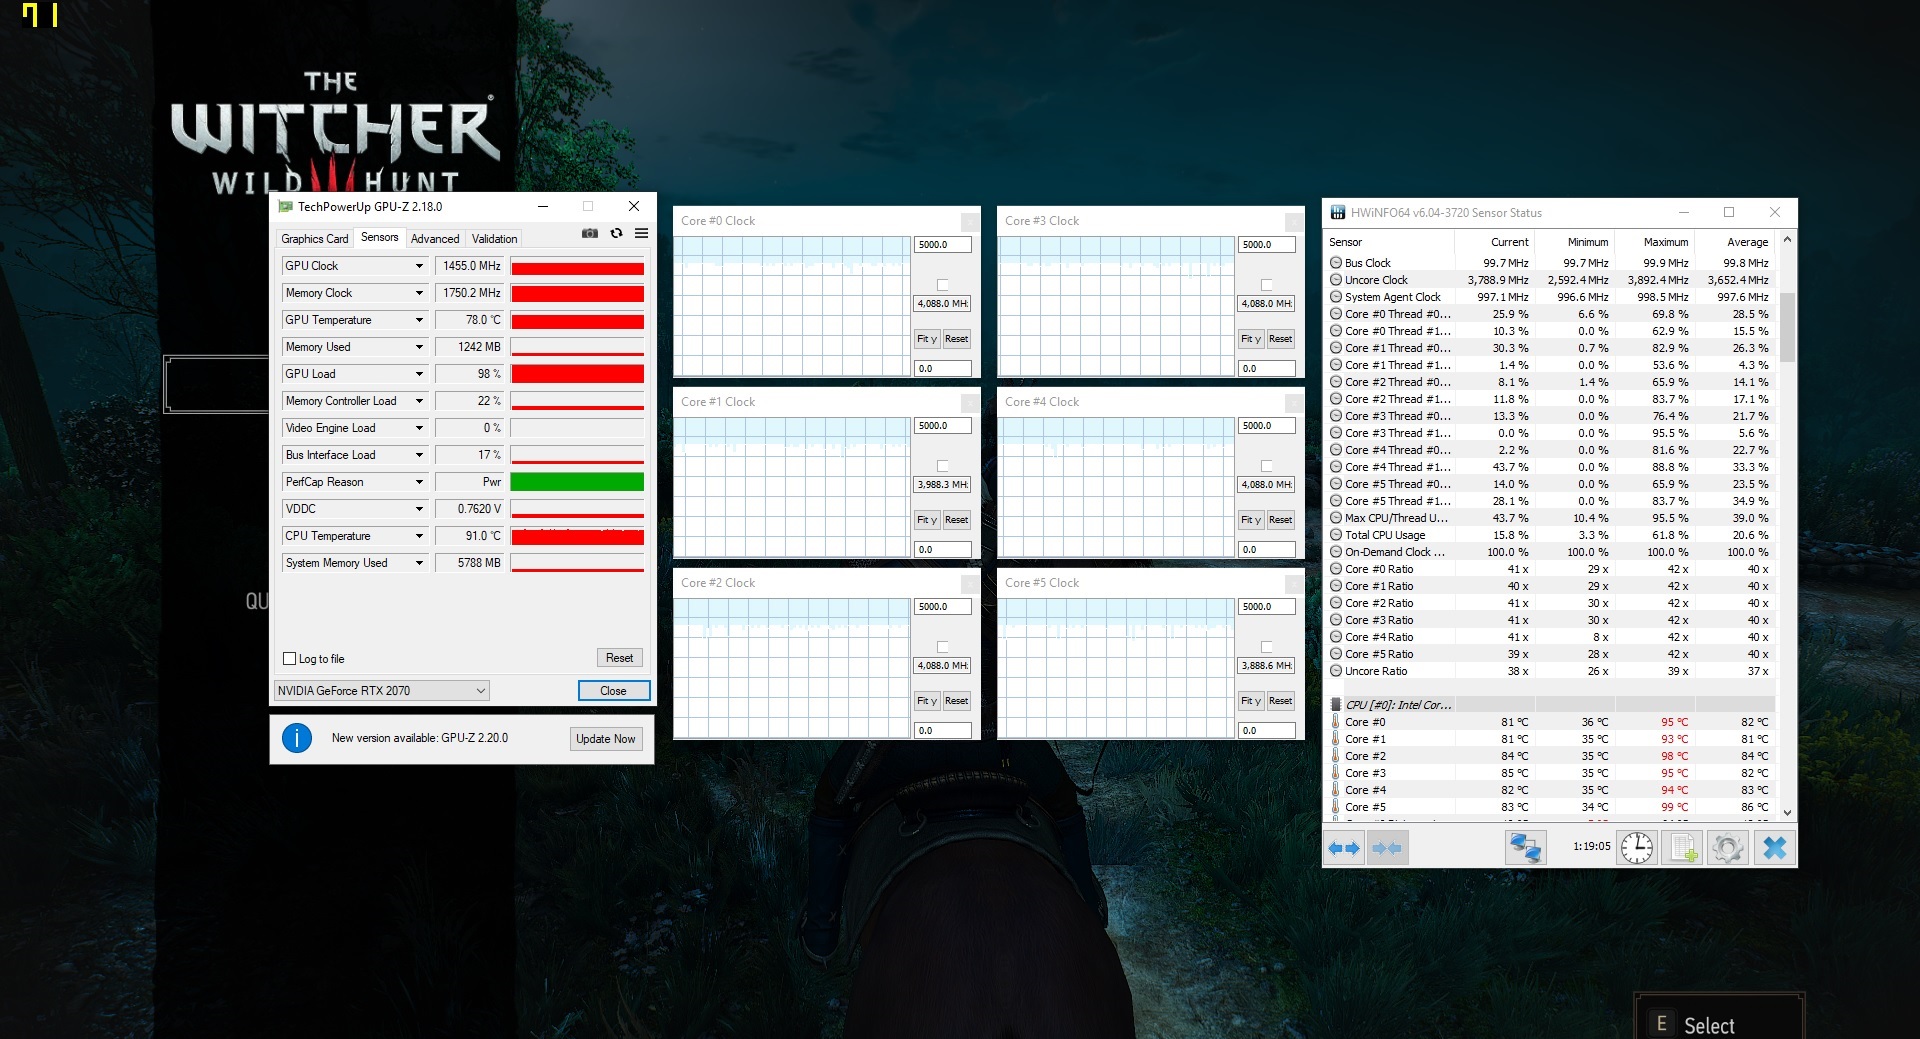The image size is (1920, 1039).
Task: Click the blue info icon in the update notice
Action: [x=297, y=738]
